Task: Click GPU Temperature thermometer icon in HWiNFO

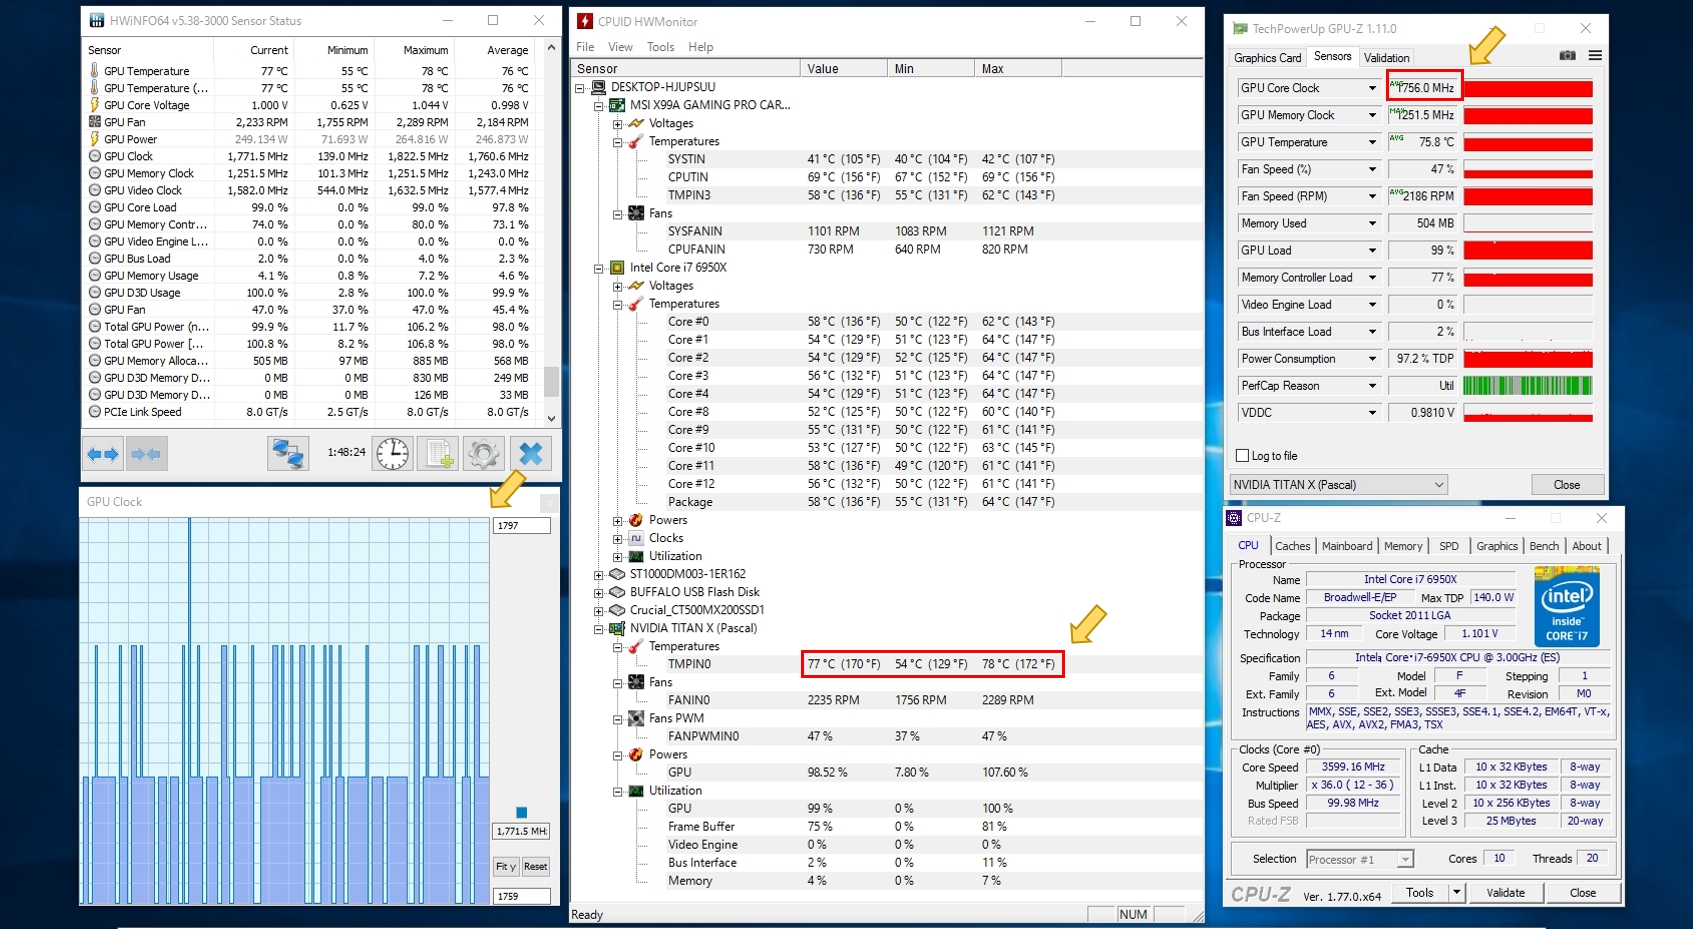Action: point(94,71)
